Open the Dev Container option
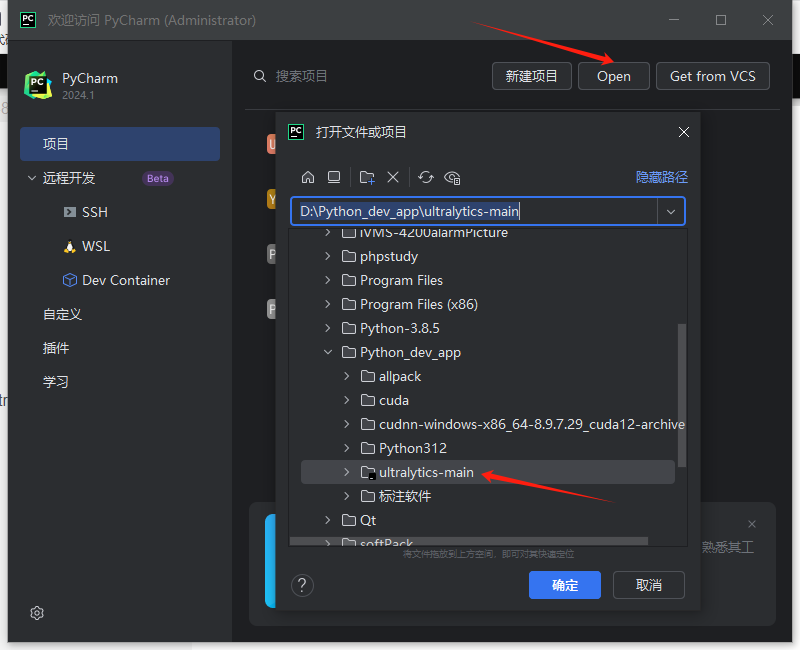This screenshot has height=650, width=800. [115, 280]
